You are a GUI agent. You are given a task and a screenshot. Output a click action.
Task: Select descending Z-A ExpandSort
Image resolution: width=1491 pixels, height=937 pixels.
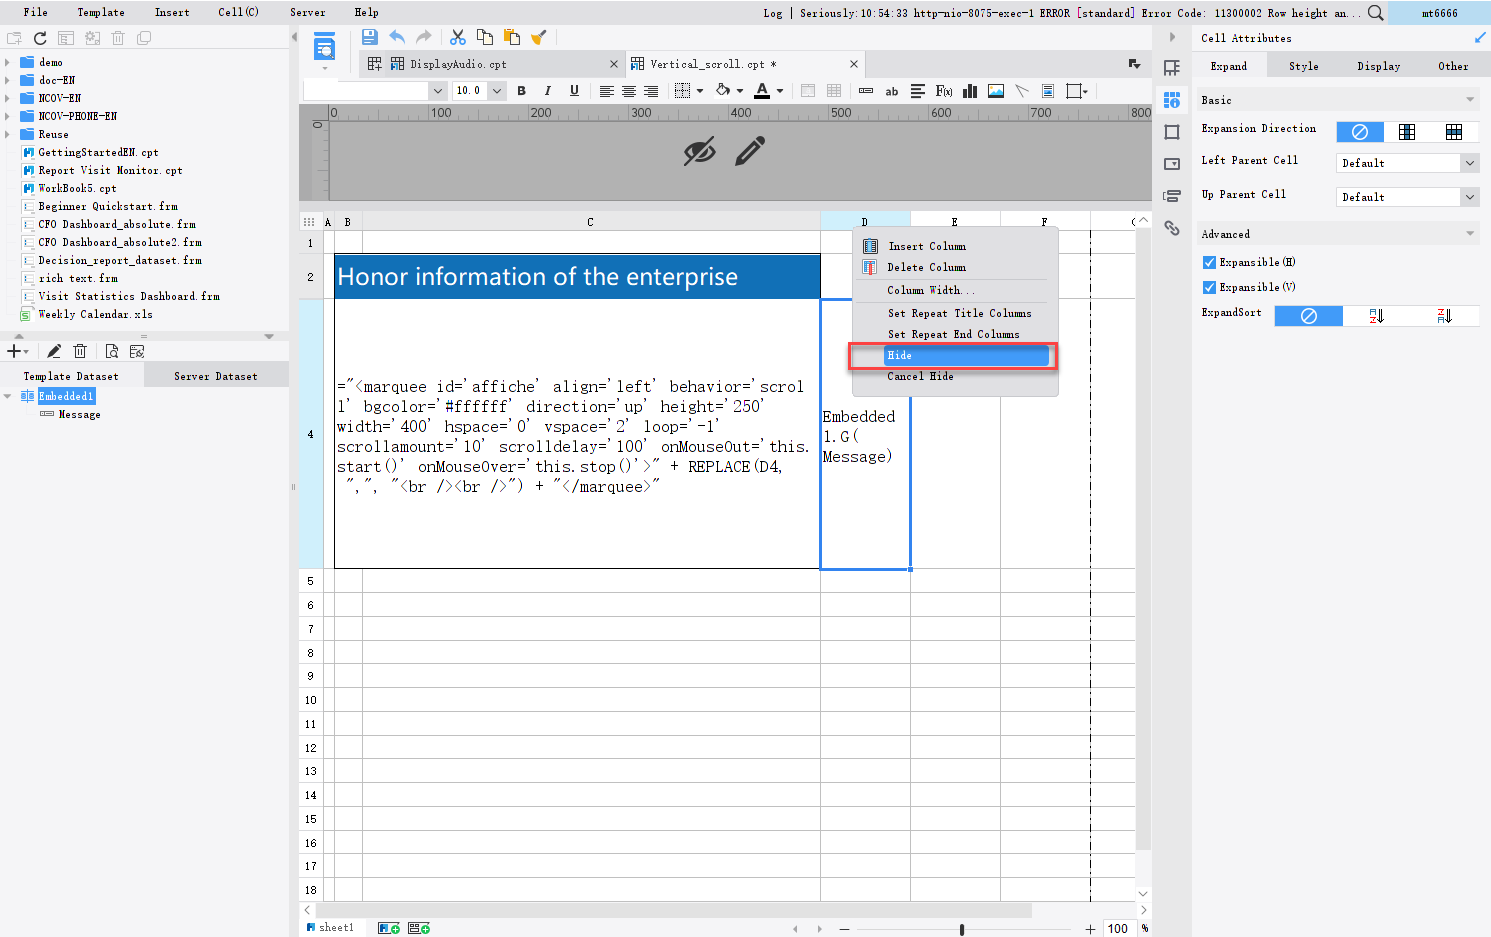(x=1444, y=316)
